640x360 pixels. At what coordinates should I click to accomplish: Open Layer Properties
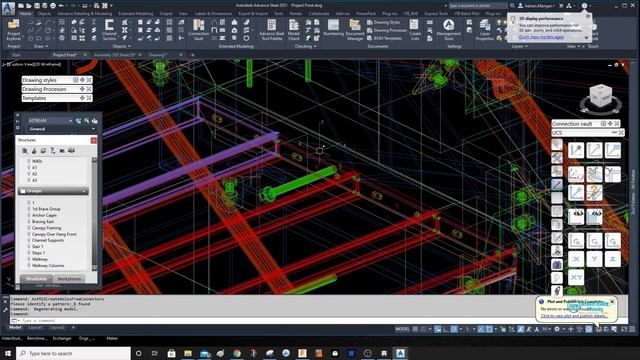[x=485, y=30]
